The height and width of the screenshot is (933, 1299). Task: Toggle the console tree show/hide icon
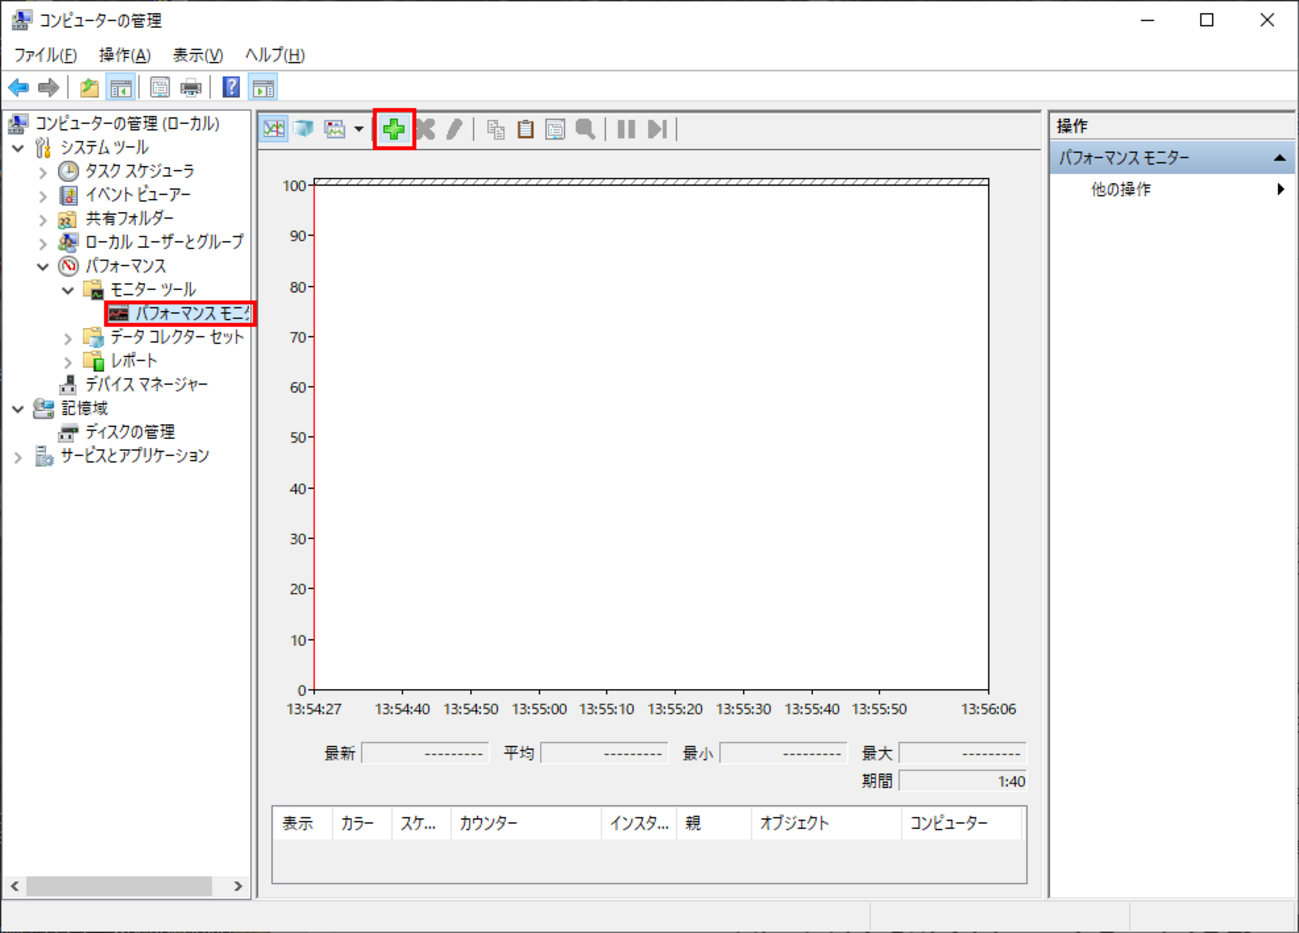coord(121,88)
